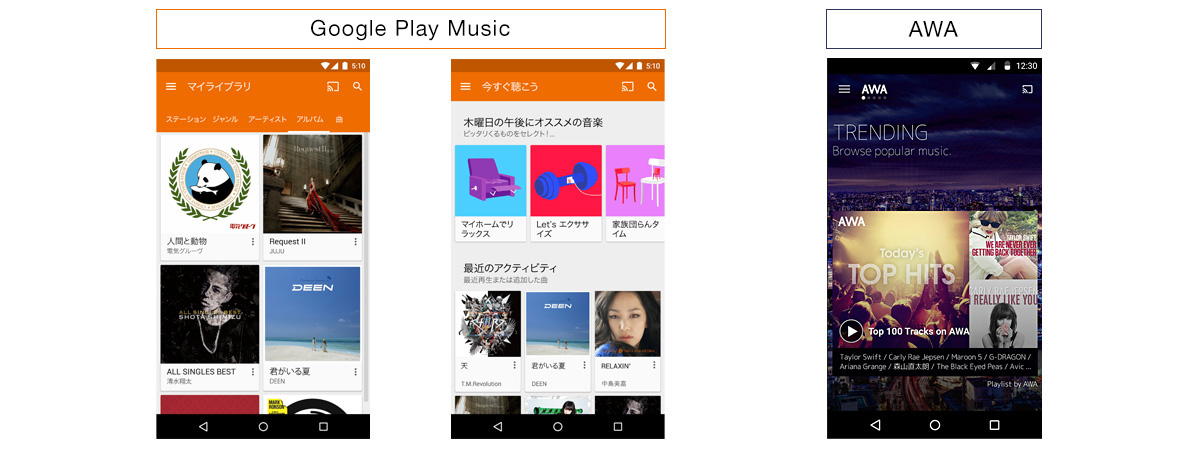Open the Let's エクササイズ station card
Screen dimensions: 1200x450
point(566,193)
